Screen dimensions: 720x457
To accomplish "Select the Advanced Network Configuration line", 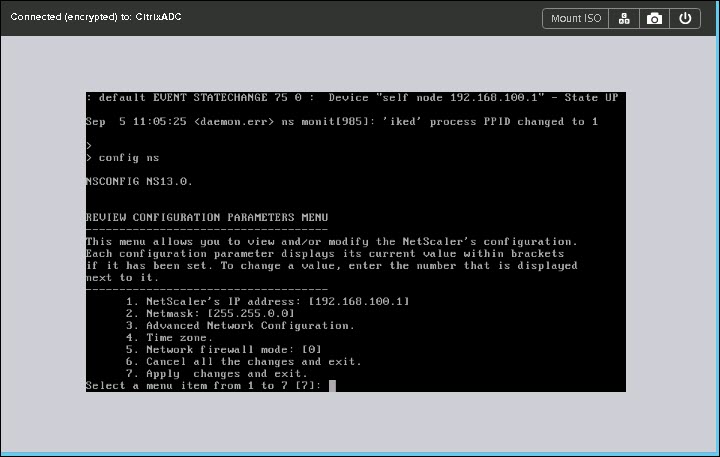I will pyautogui.click(x=240, y=325).
